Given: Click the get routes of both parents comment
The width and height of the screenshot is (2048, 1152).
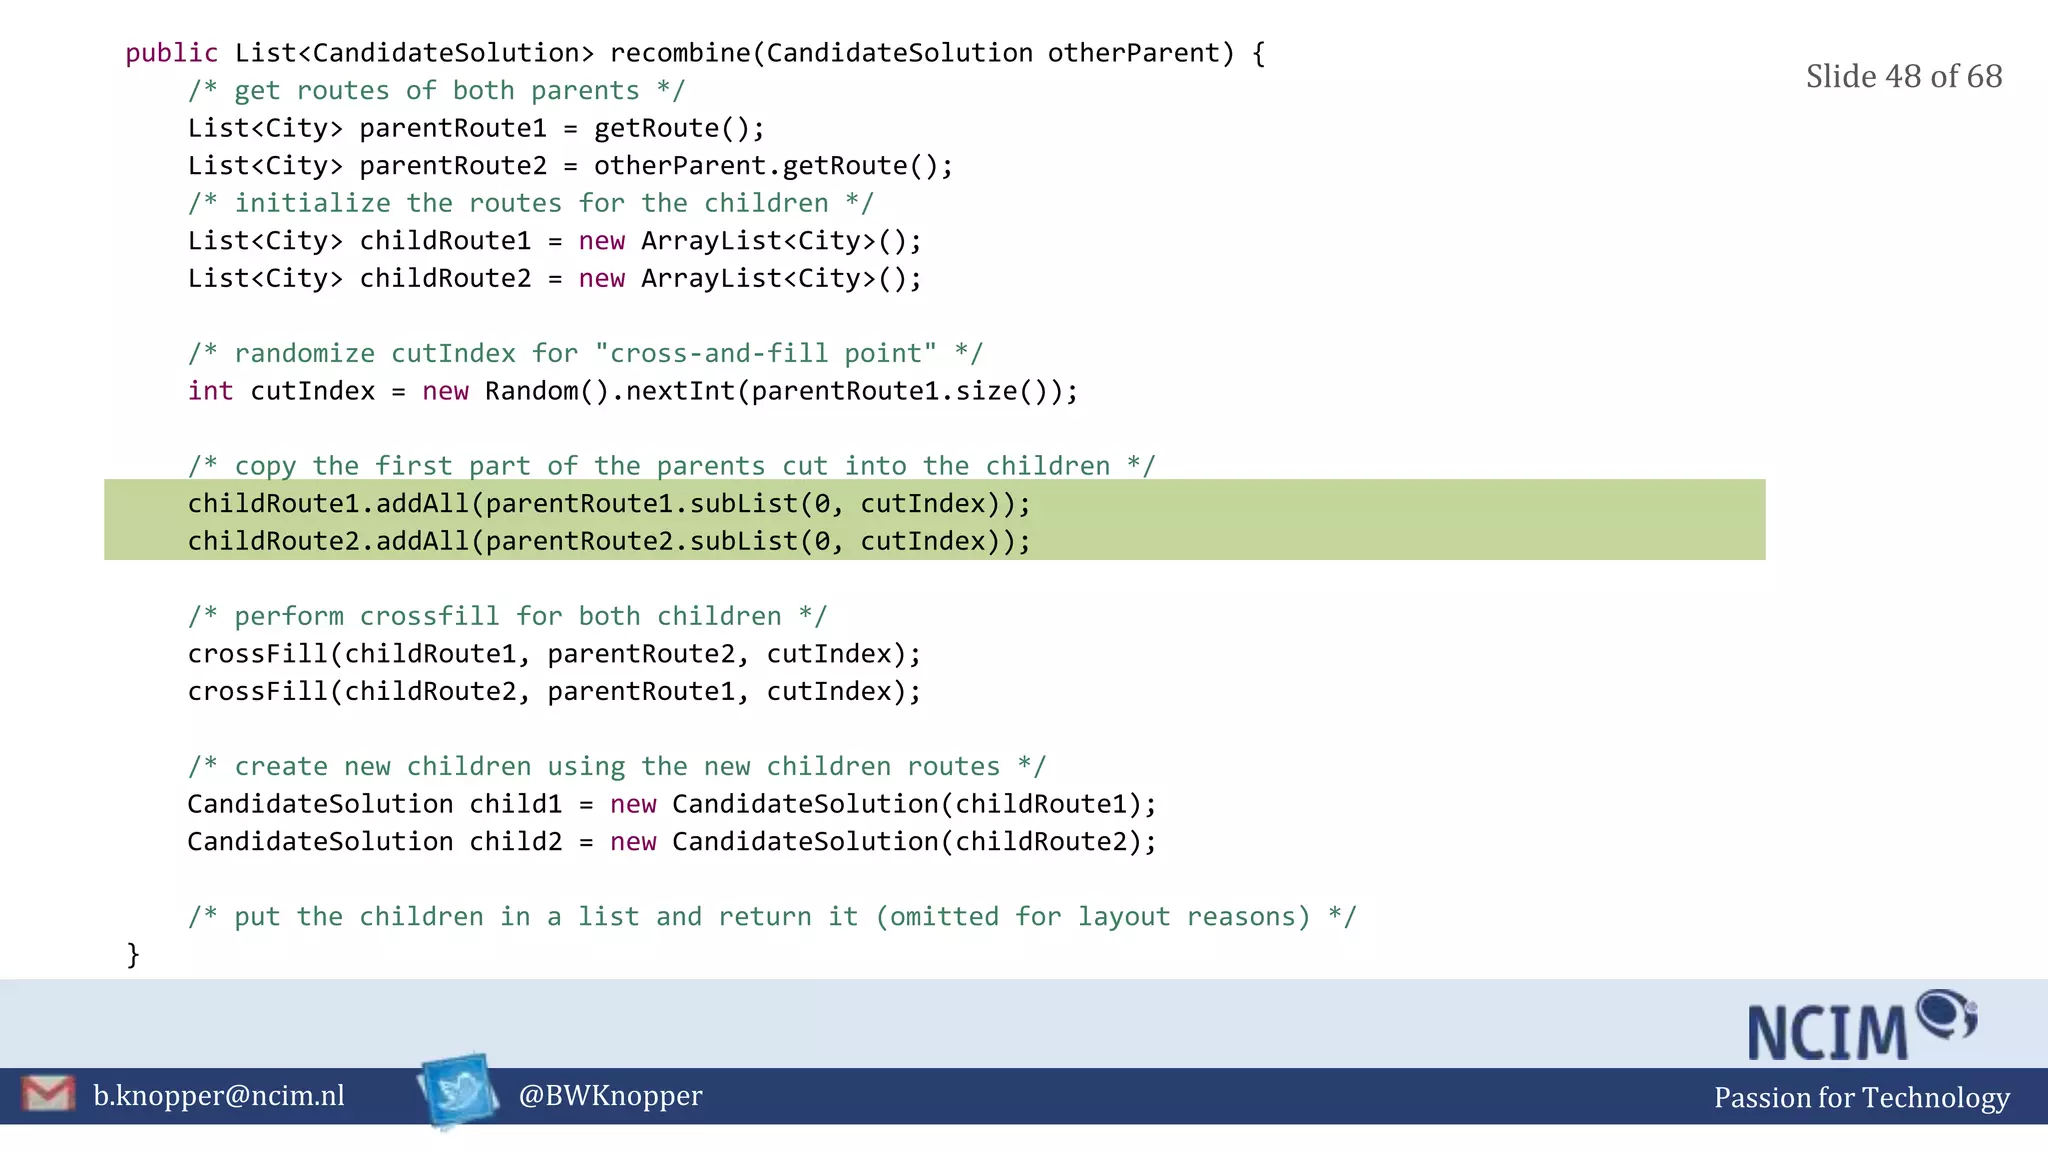Looking at the screenshot, I should (x=436, y=91).
